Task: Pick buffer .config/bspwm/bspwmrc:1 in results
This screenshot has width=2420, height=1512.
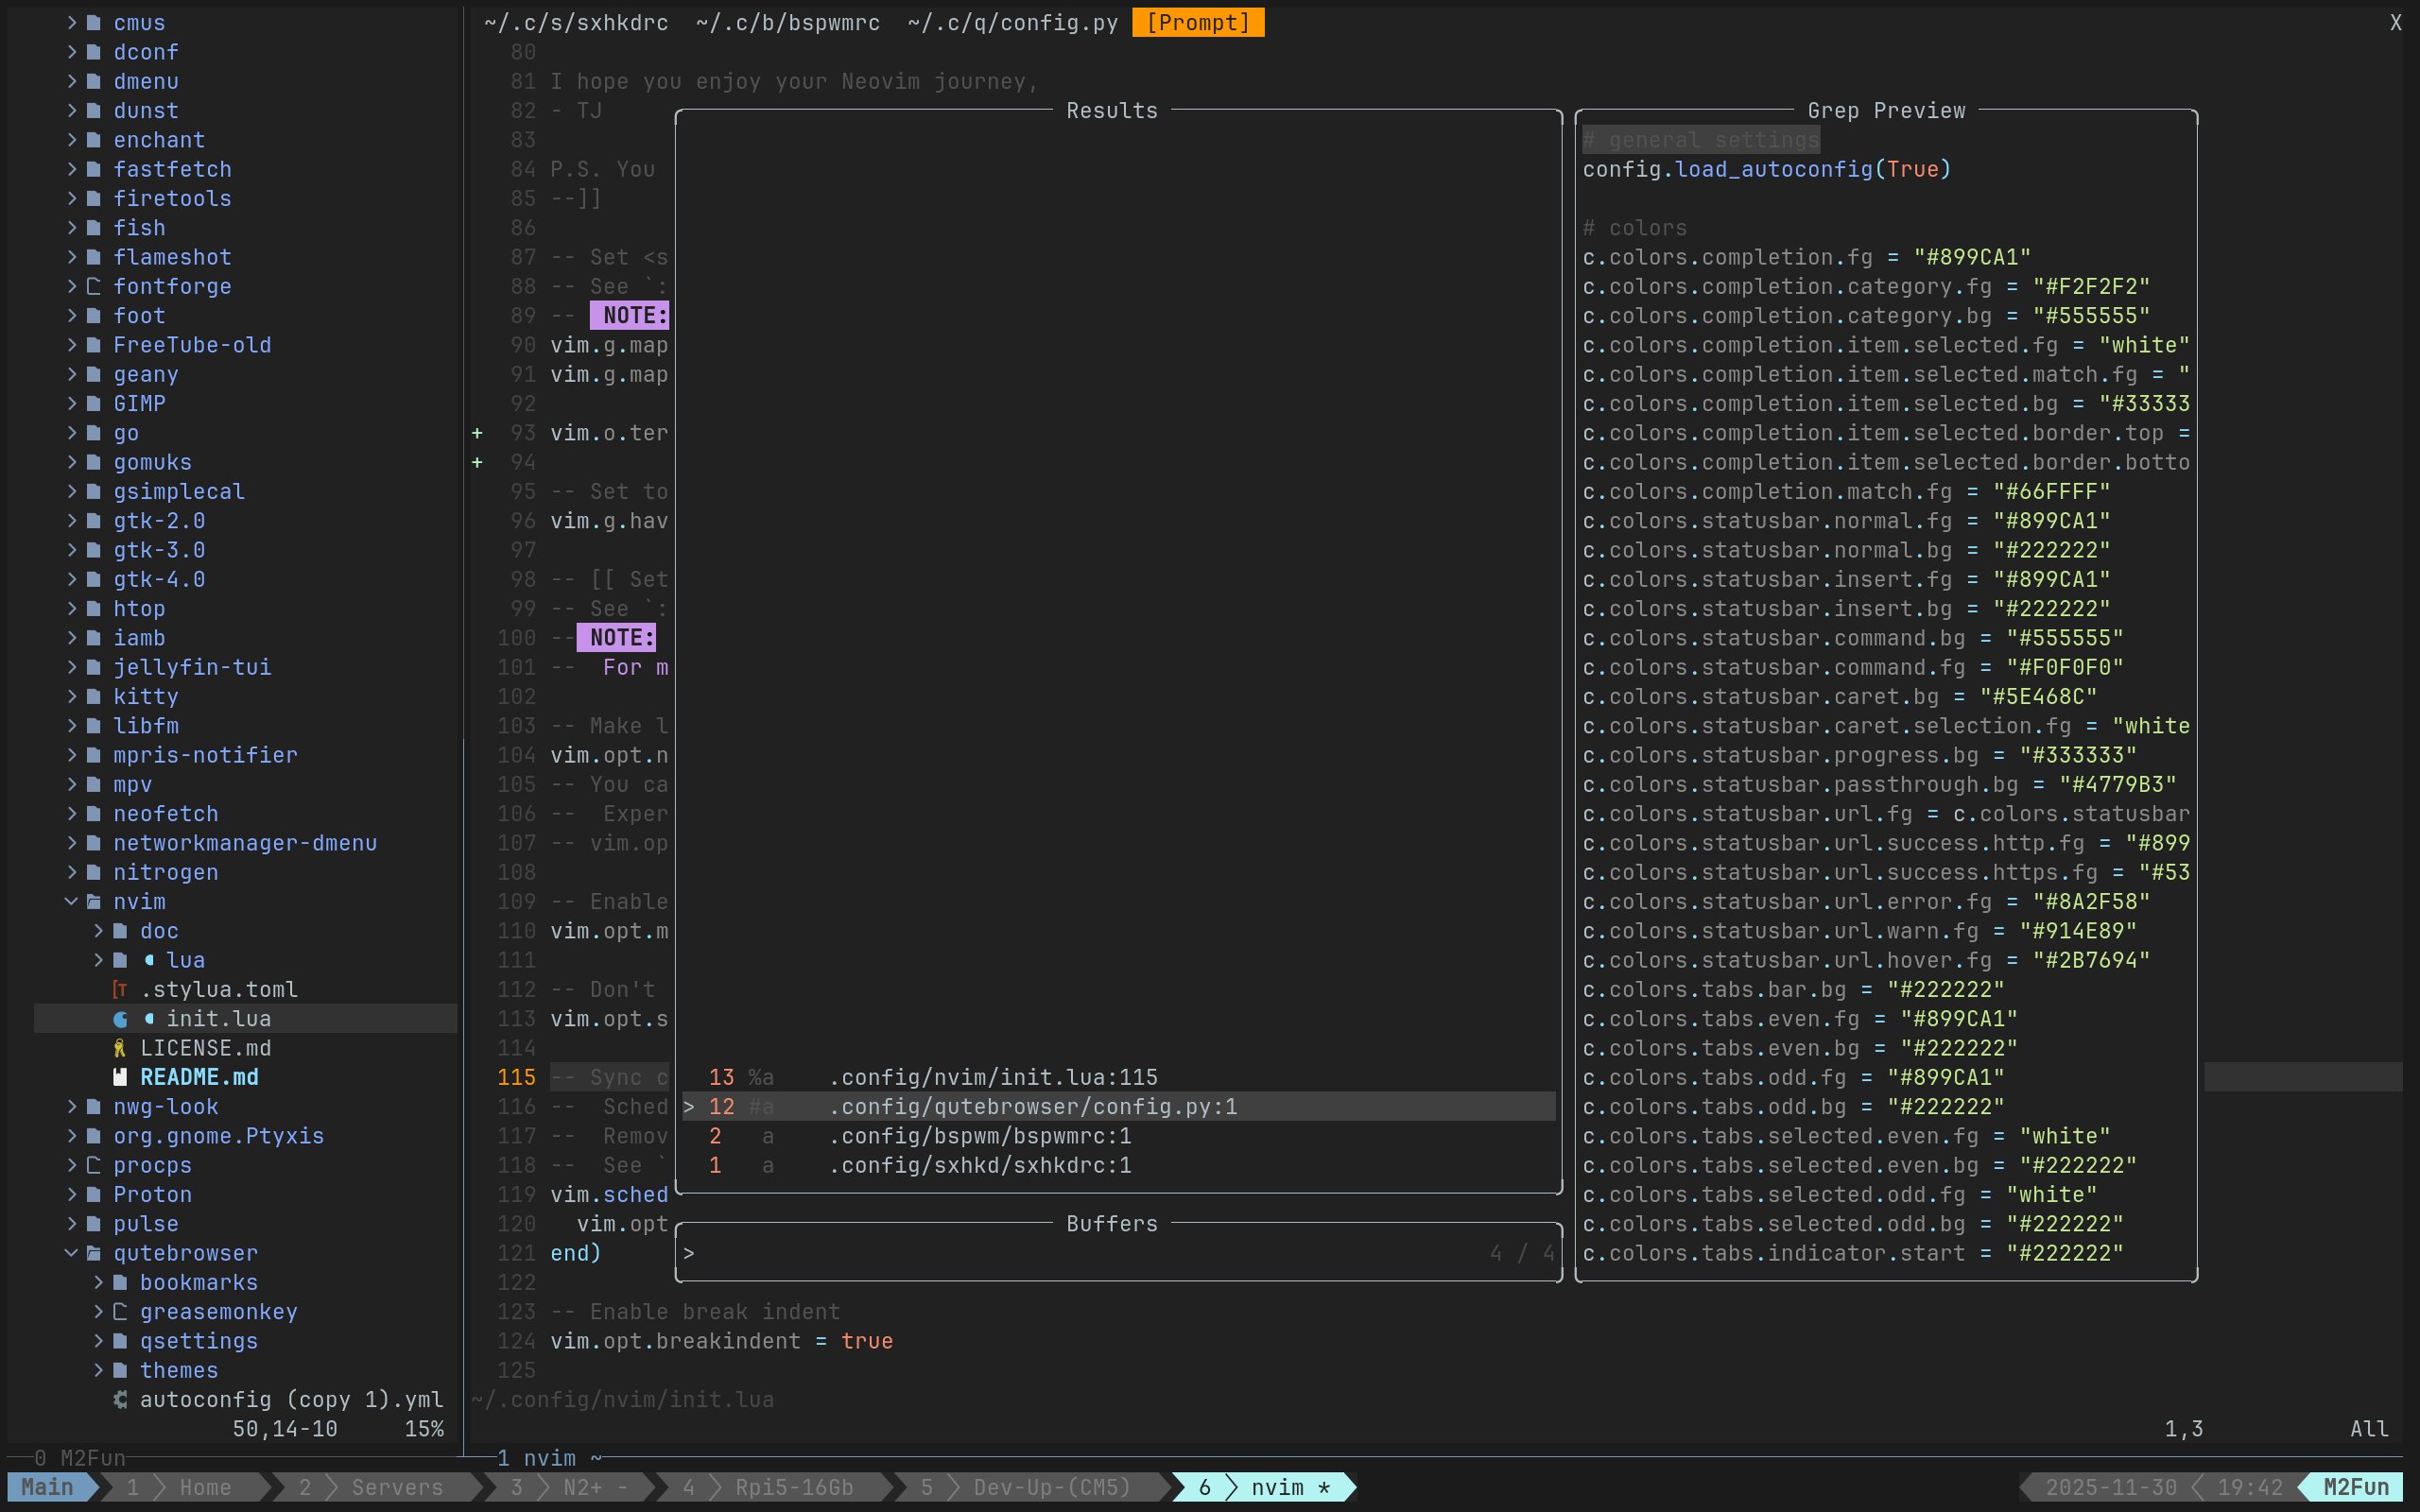Action: coord(979,1136)
